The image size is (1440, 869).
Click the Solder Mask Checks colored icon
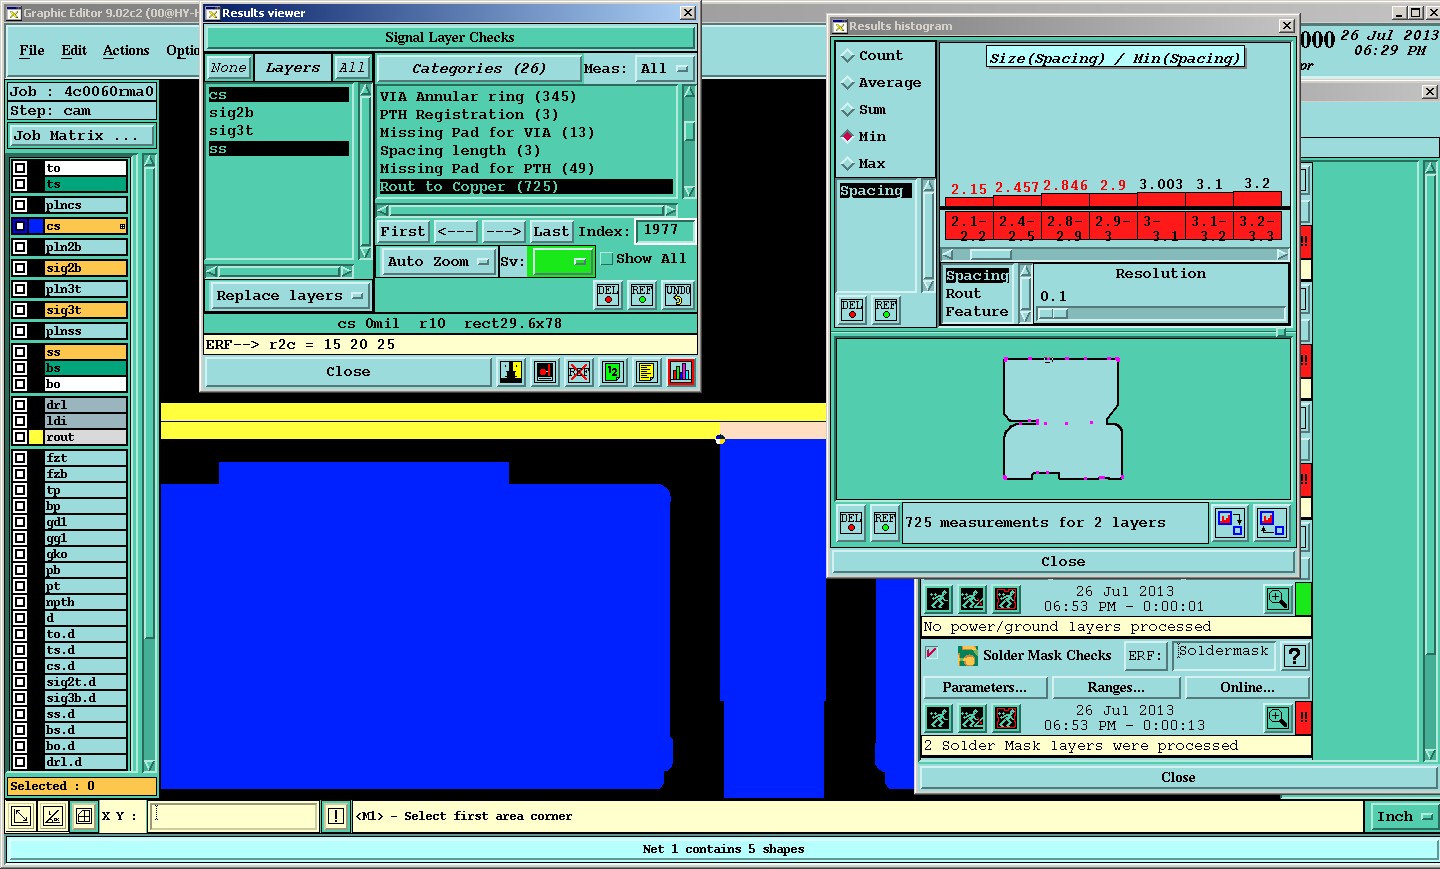968,656
